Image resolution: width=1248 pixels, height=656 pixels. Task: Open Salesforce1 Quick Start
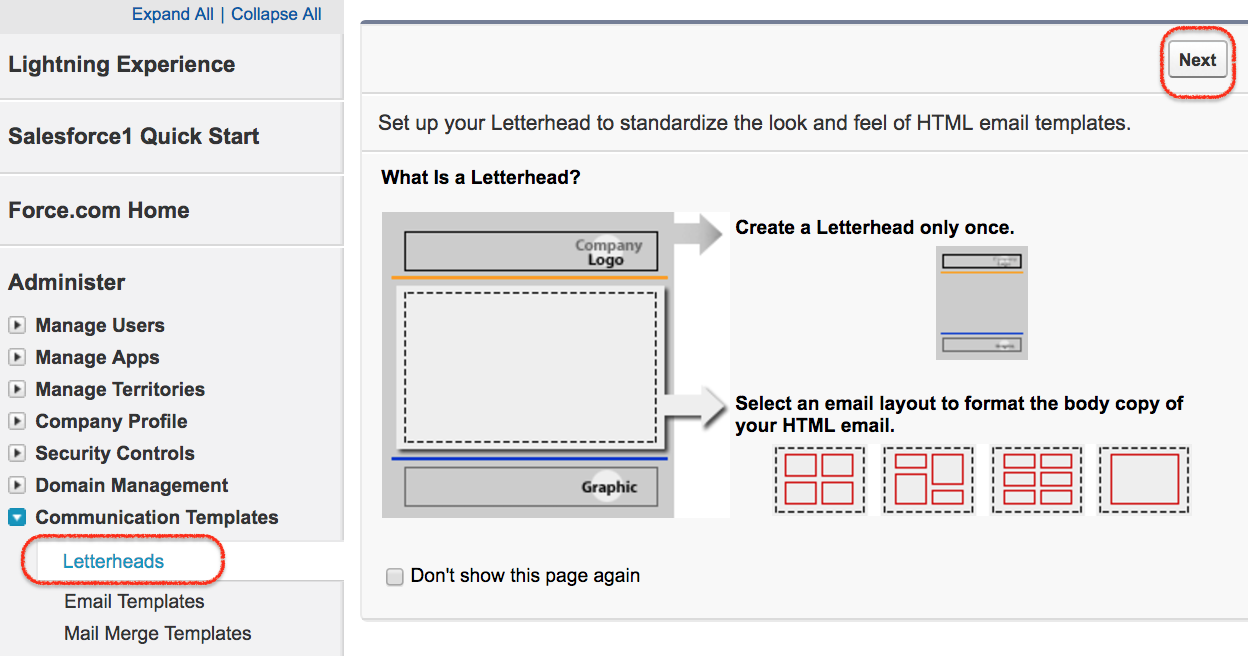[x=134, y=137]
